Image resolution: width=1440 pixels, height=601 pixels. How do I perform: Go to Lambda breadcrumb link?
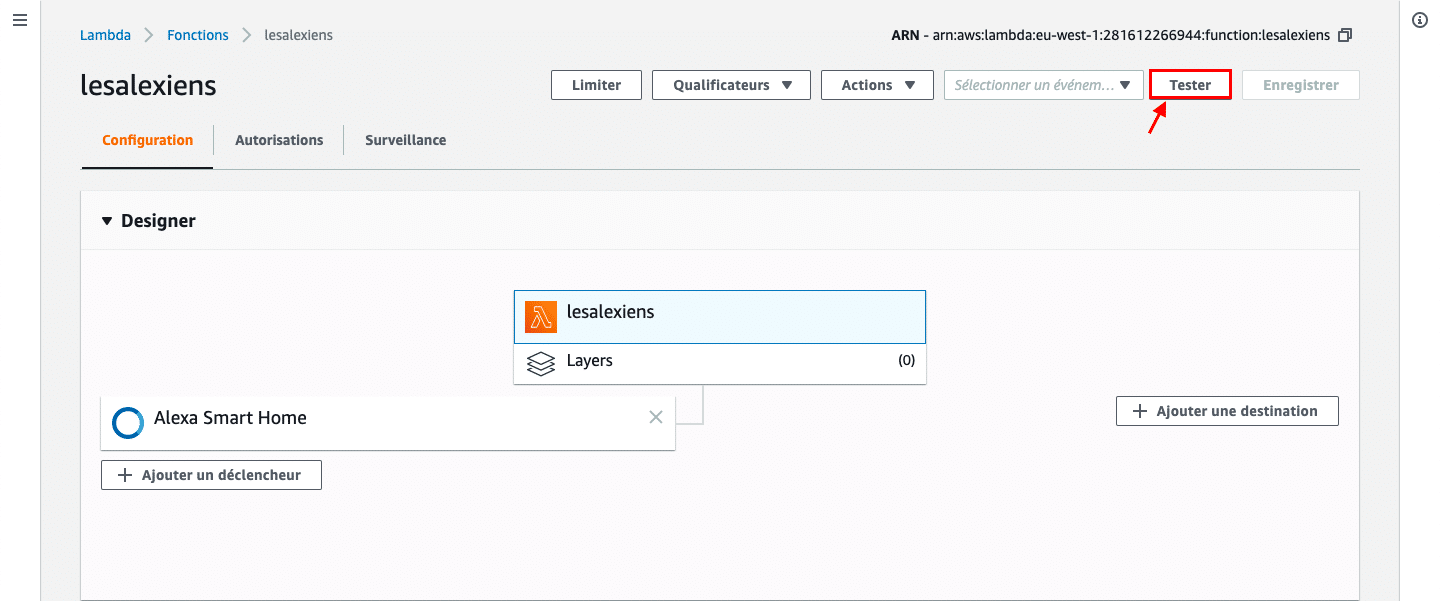(105, 35)
